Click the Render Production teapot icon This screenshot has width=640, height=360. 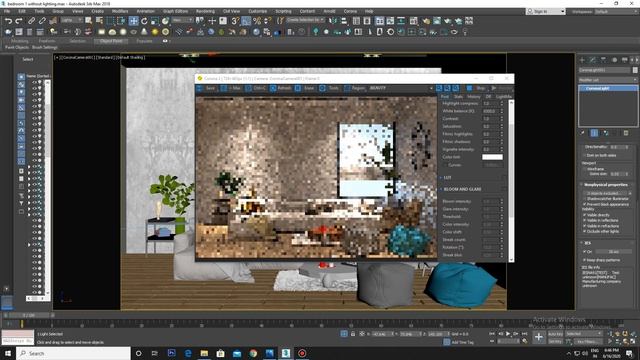(448, 20)
